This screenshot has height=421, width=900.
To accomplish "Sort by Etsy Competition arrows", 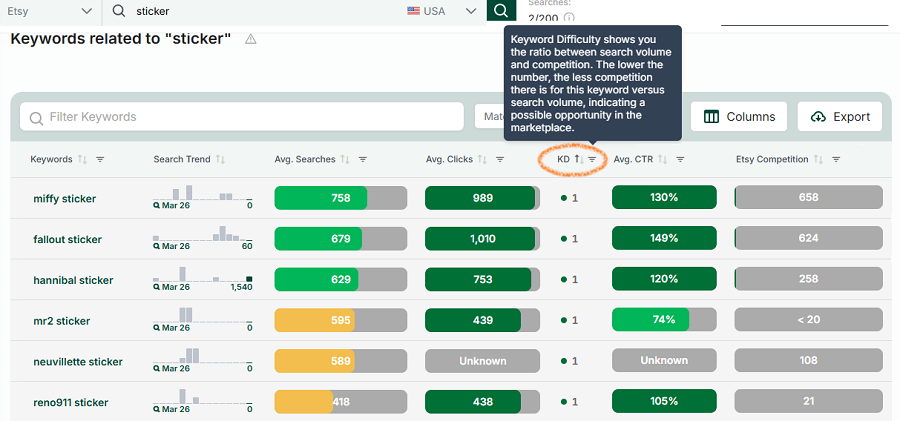I will (818, 159).
